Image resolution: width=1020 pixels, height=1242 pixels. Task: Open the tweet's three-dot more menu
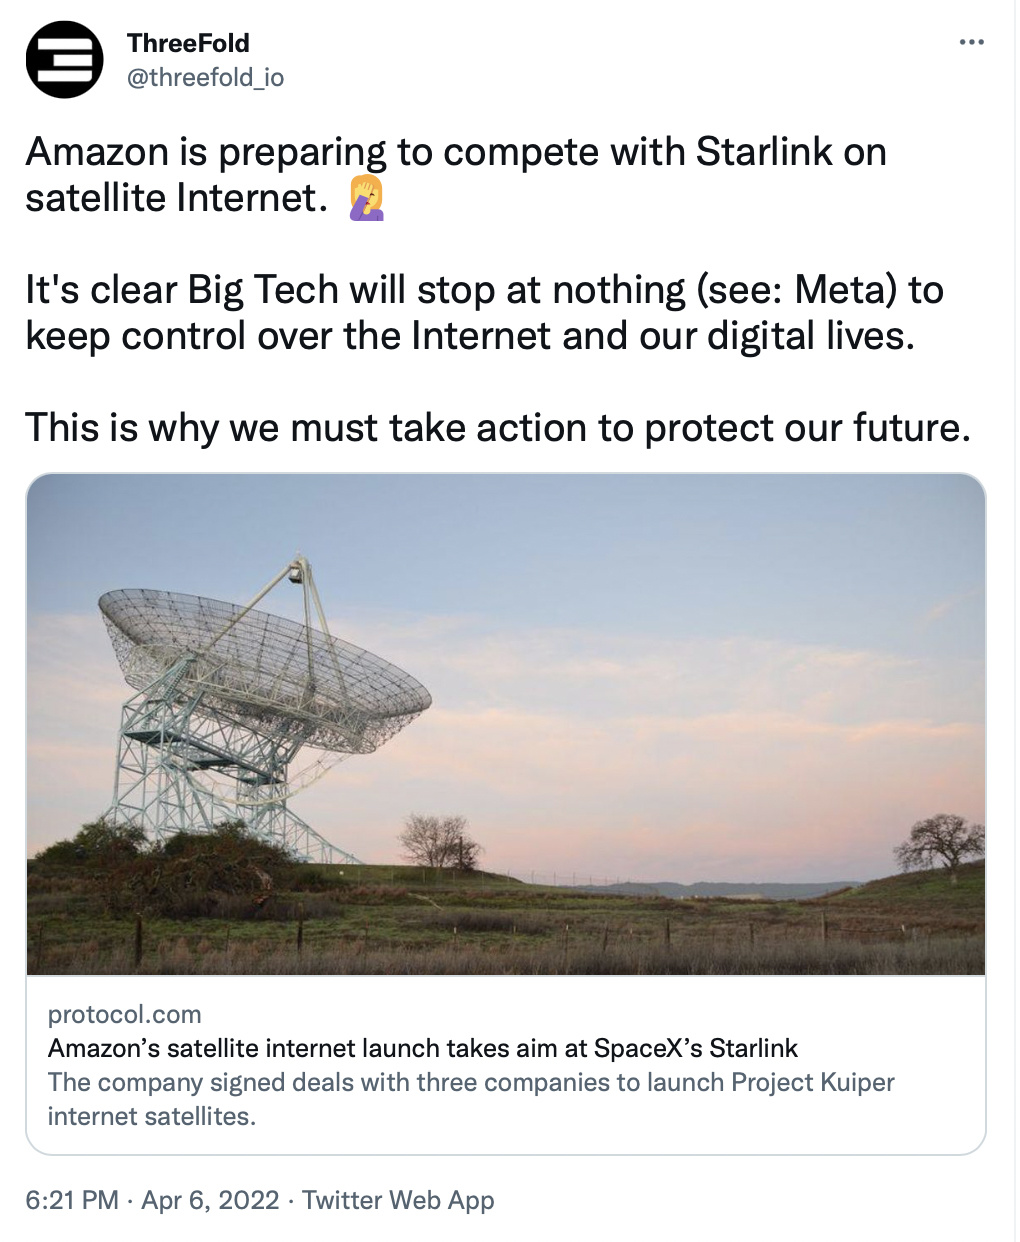coord(971,42)
